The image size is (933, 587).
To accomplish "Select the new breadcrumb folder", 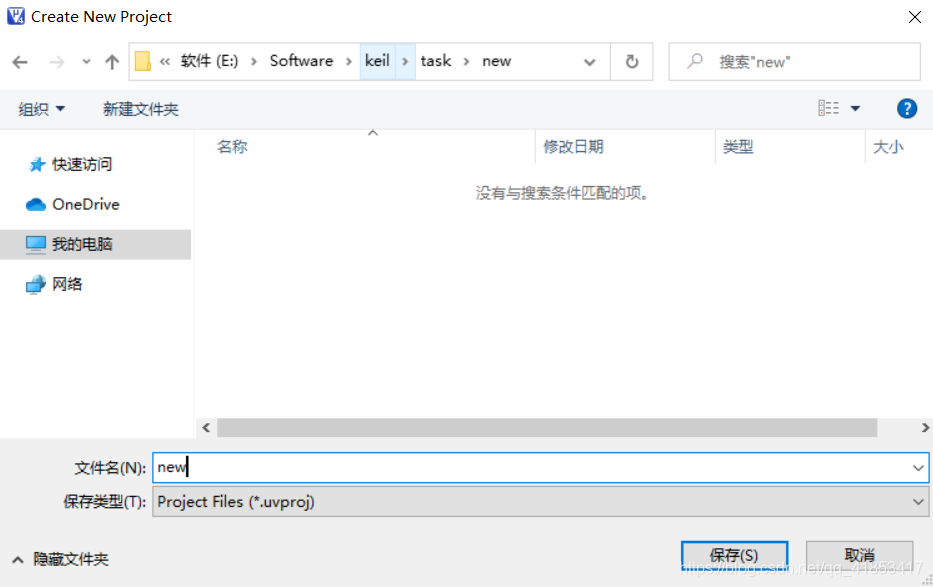I will coord(496,61).
